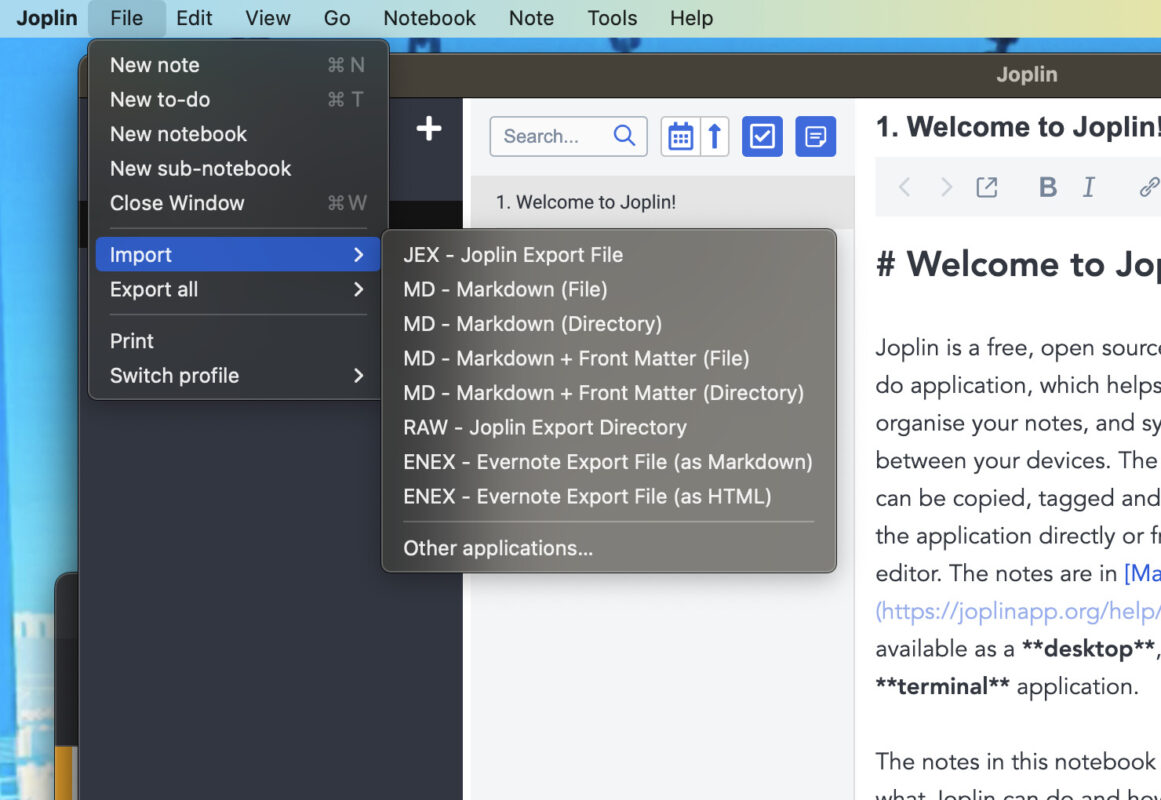Open the Tools menu in menu bar
The image size is (1161, 800).
[x=612, y=18]
